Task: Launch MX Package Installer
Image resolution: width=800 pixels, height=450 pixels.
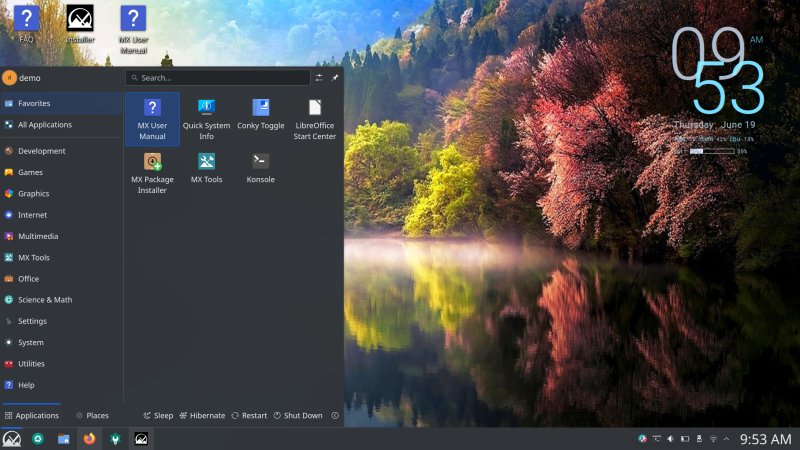Action: pos(152,173)
